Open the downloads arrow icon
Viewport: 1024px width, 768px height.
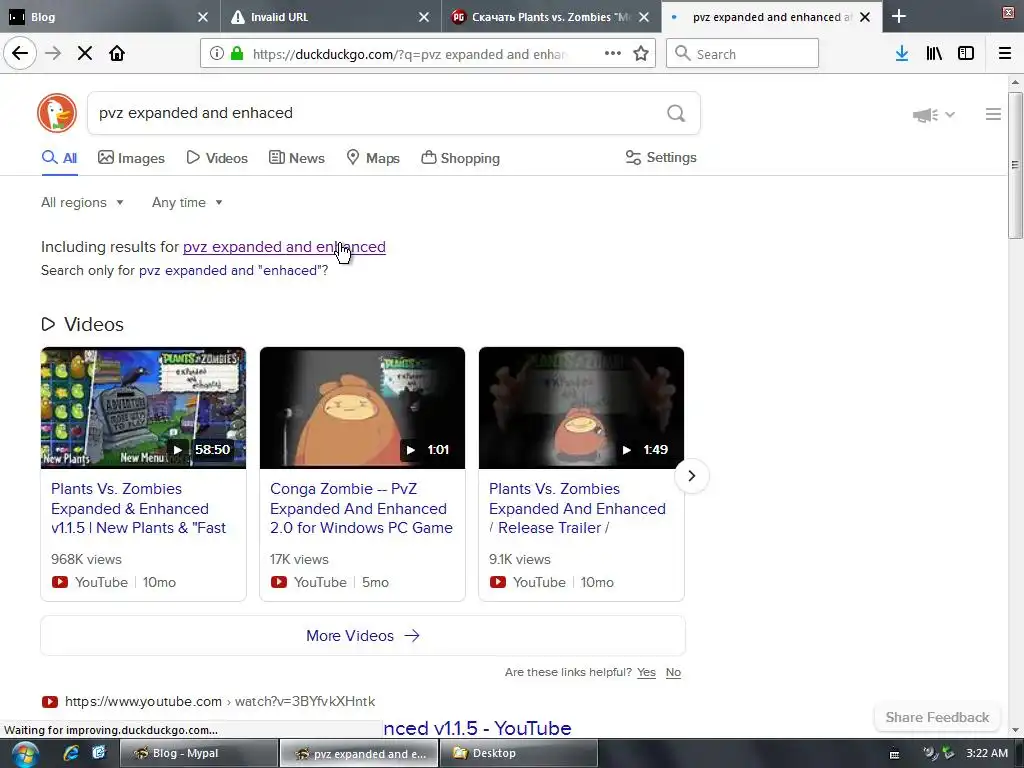tap(902, 54)
